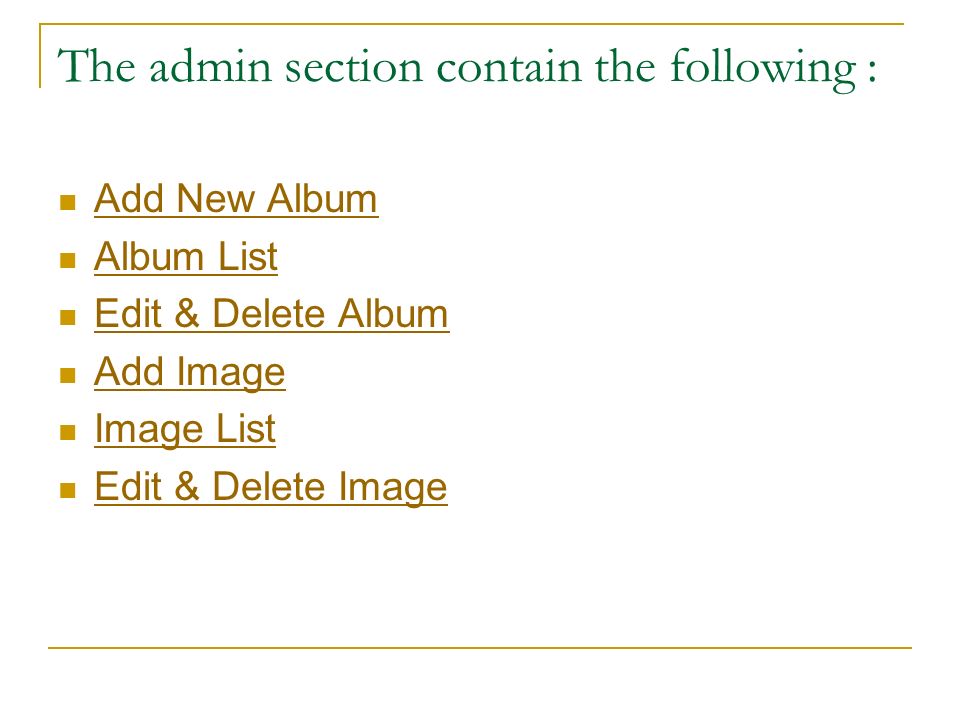This screenshot has height=720, width=960.
Task: Click the word 'New' in Add New Album
Action: [x=215, y=199]
